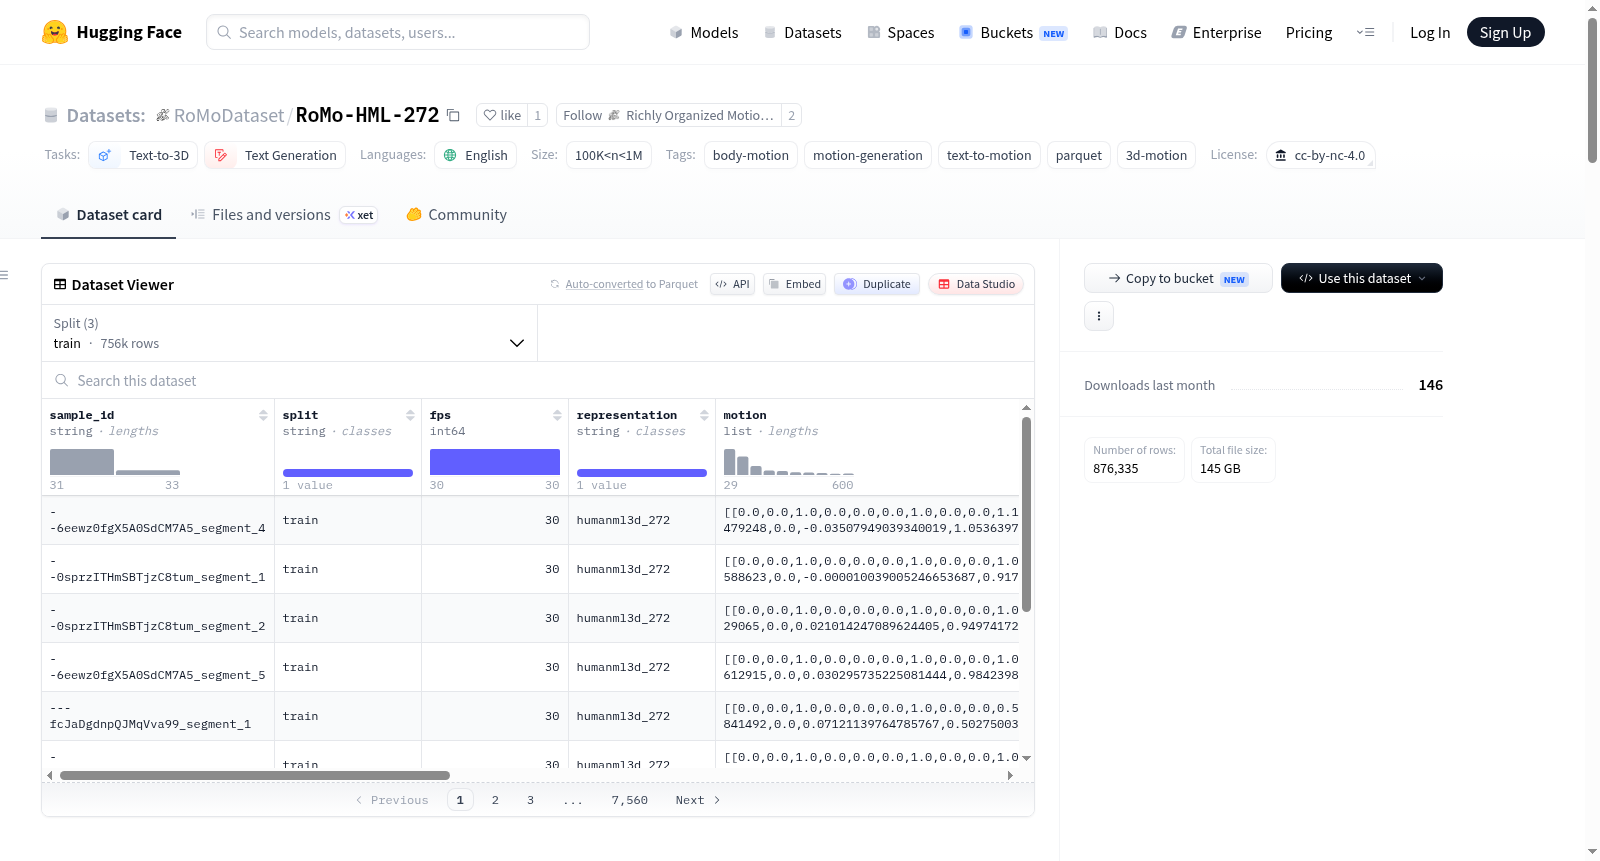This screenshot has height=861, width=1600.
Task: Click the Next page button
Action: [698, 800]
